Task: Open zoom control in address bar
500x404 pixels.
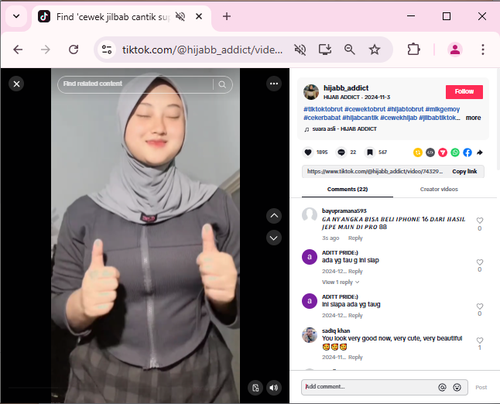Action: [x=349, y=50]
